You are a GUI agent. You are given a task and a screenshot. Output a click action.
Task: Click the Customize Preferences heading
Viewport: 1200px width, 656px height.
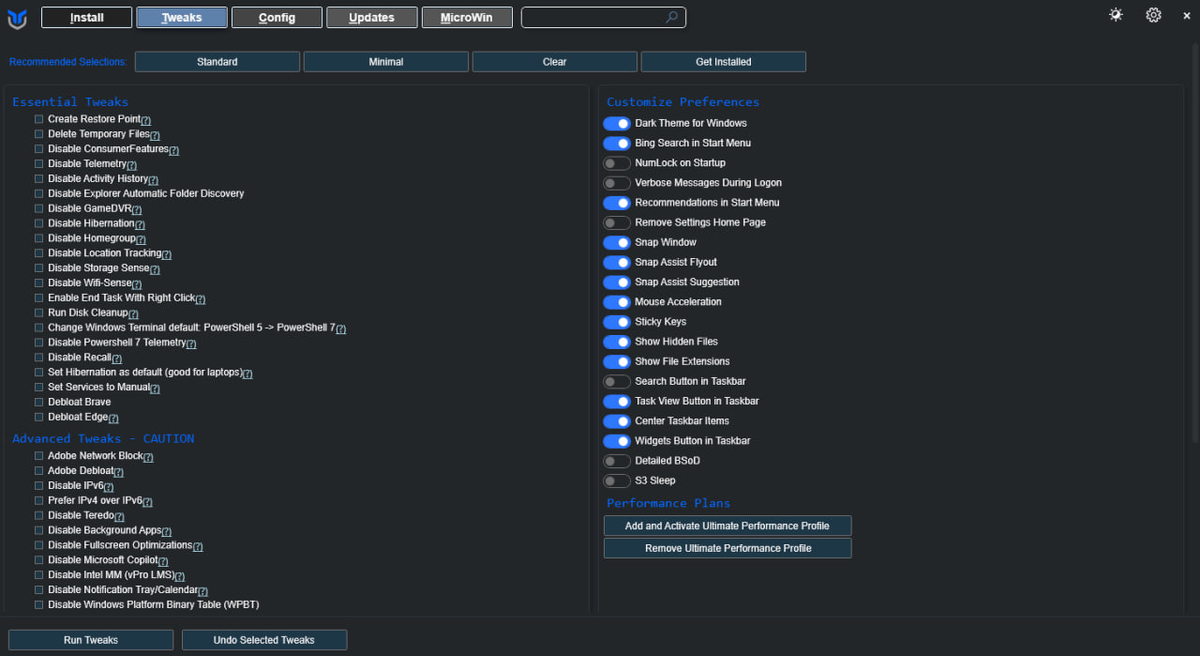click(683, 102)
